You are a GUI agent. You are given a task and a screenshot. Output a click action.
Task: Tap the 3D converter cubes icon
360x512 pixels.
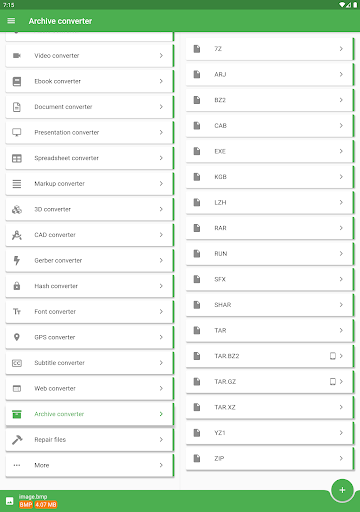tap(17, 209)
